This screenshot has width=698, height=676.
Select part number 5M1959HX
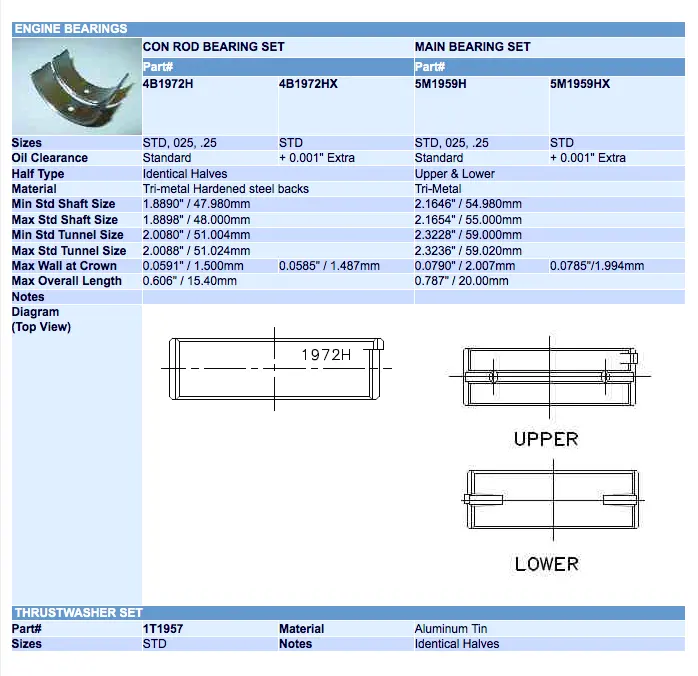click(x=580, y=84)
